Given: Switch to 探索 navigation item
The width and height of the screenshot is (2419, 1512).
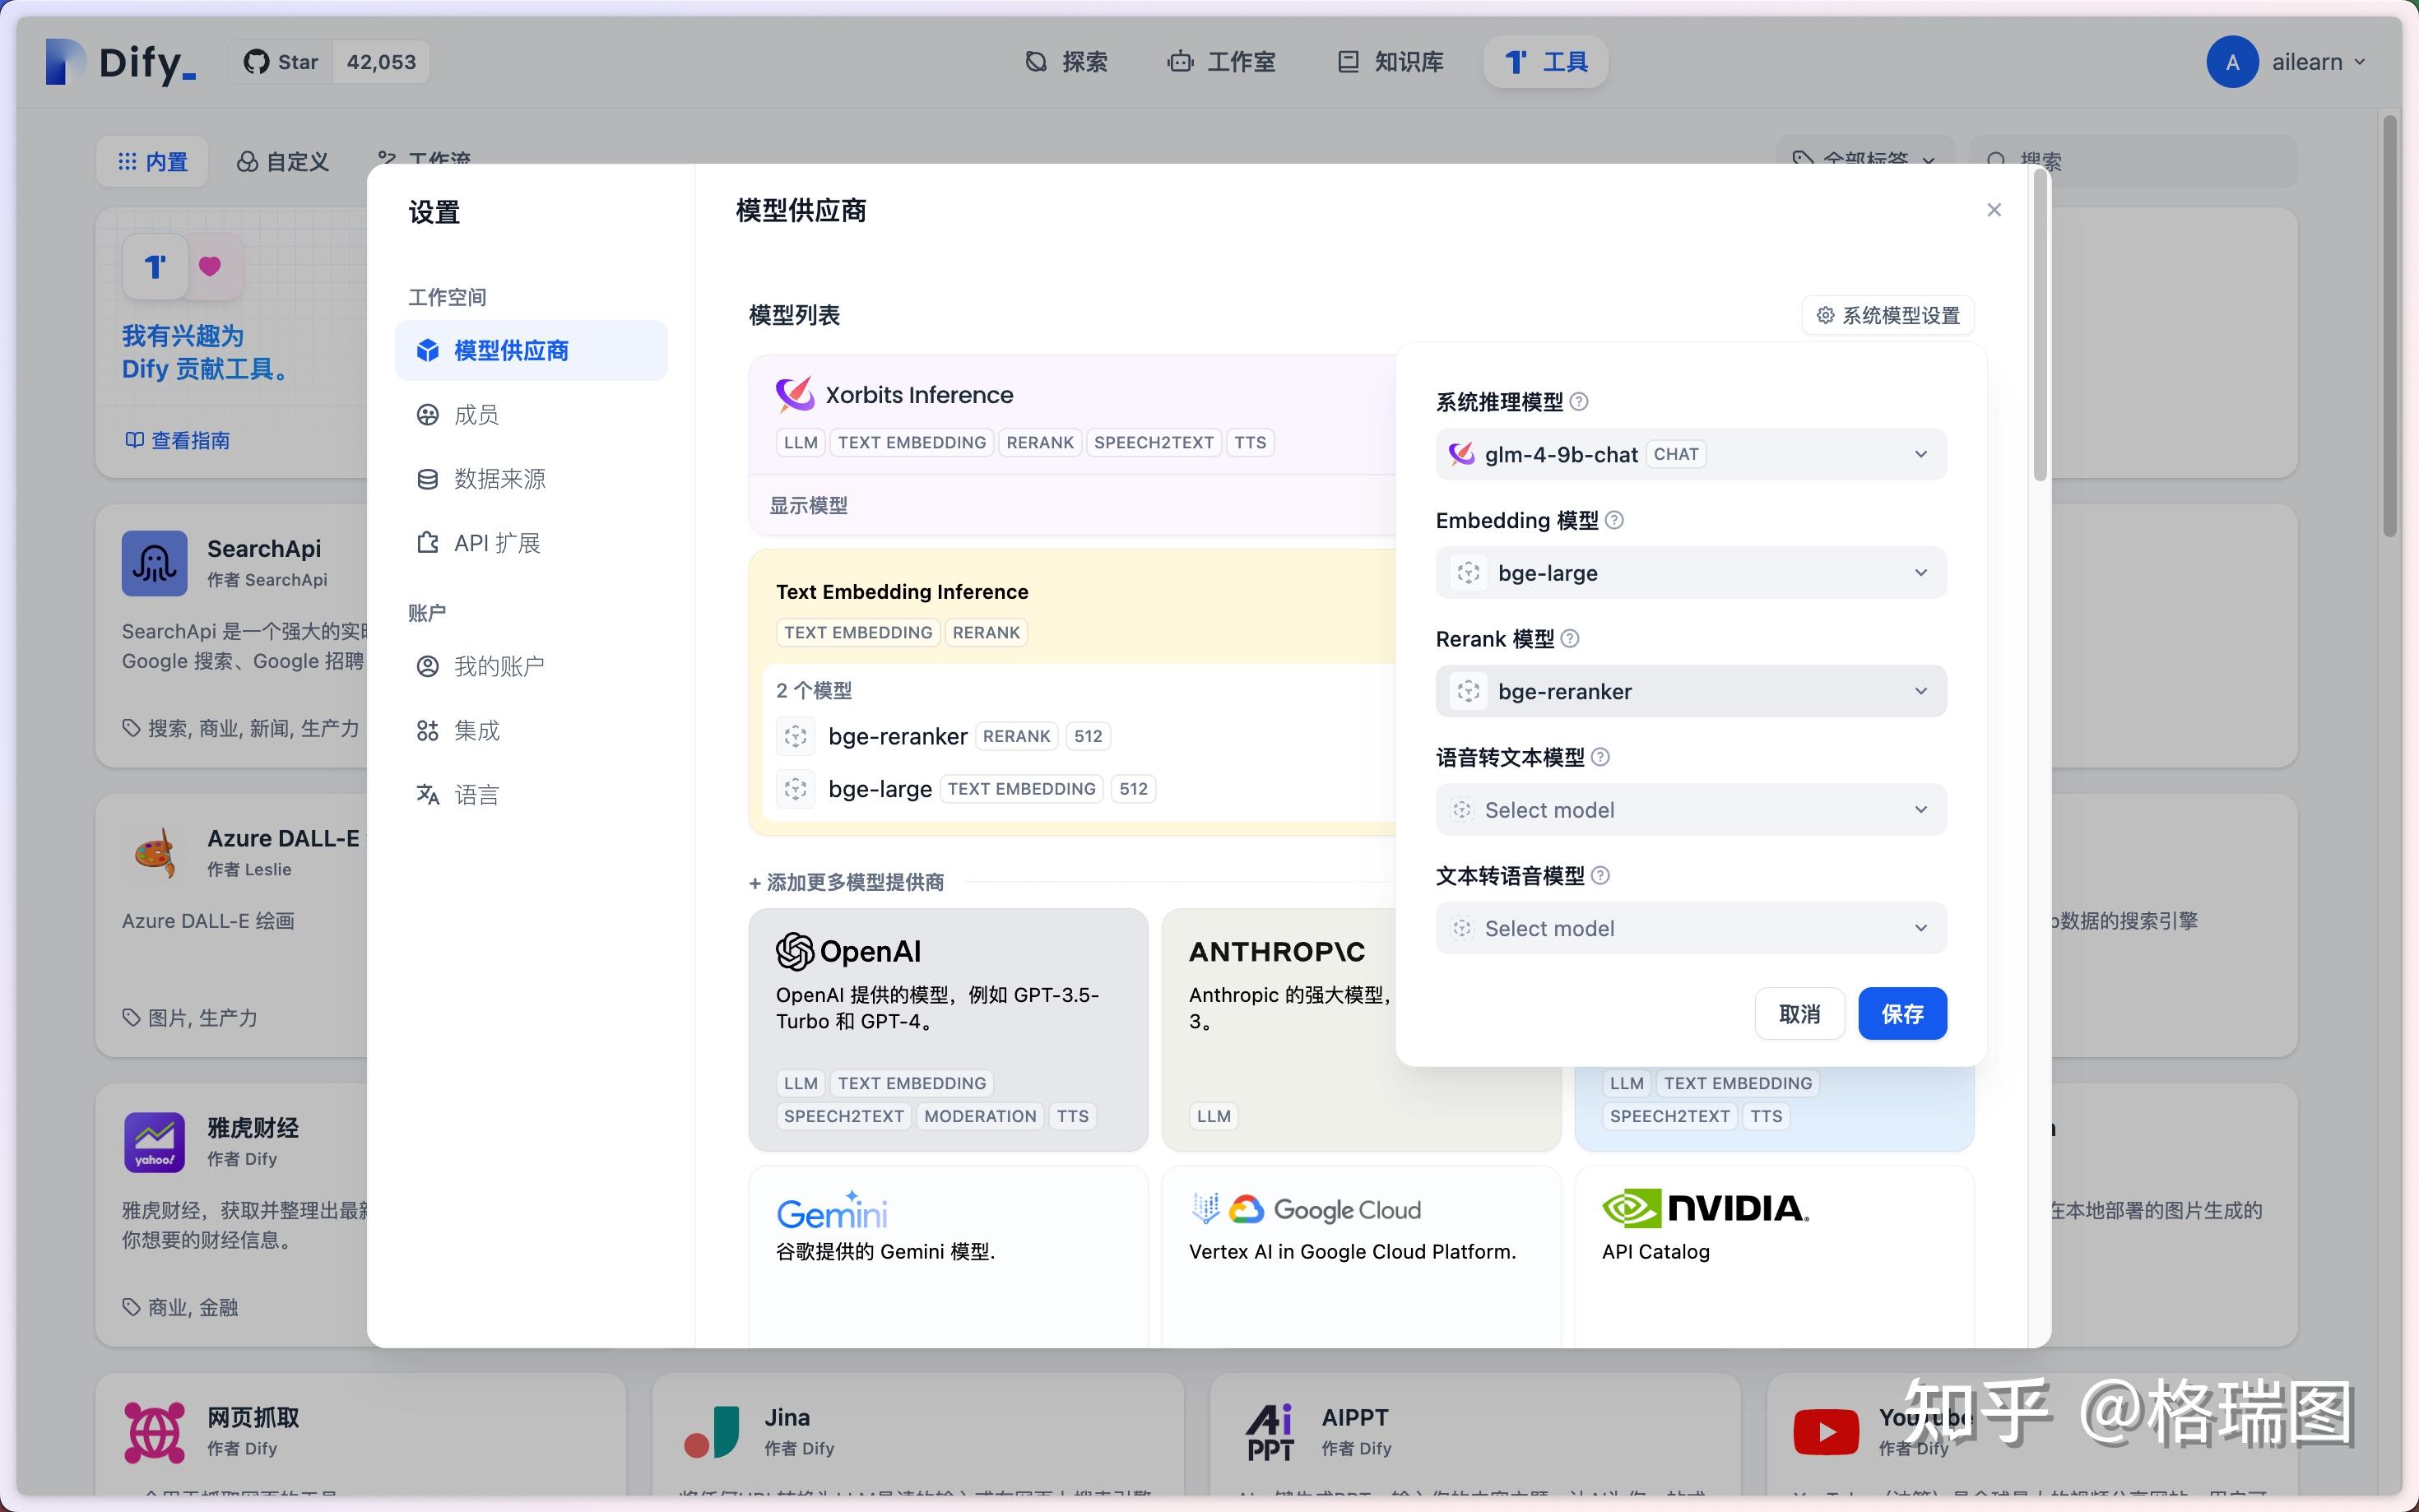Looking at the screenshot, I should click(1066, 61).
